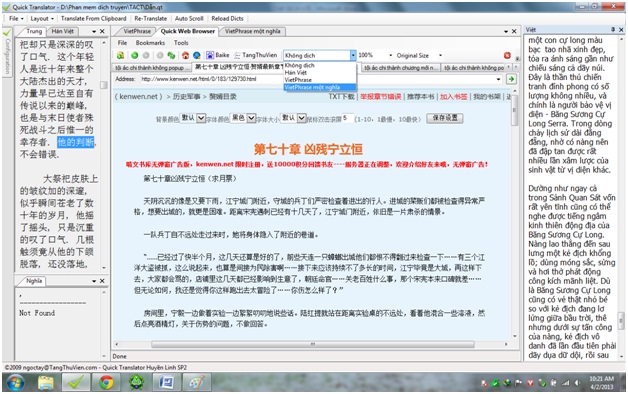Click the TangThuVien toolbar shortcut

tap(256, 55)
